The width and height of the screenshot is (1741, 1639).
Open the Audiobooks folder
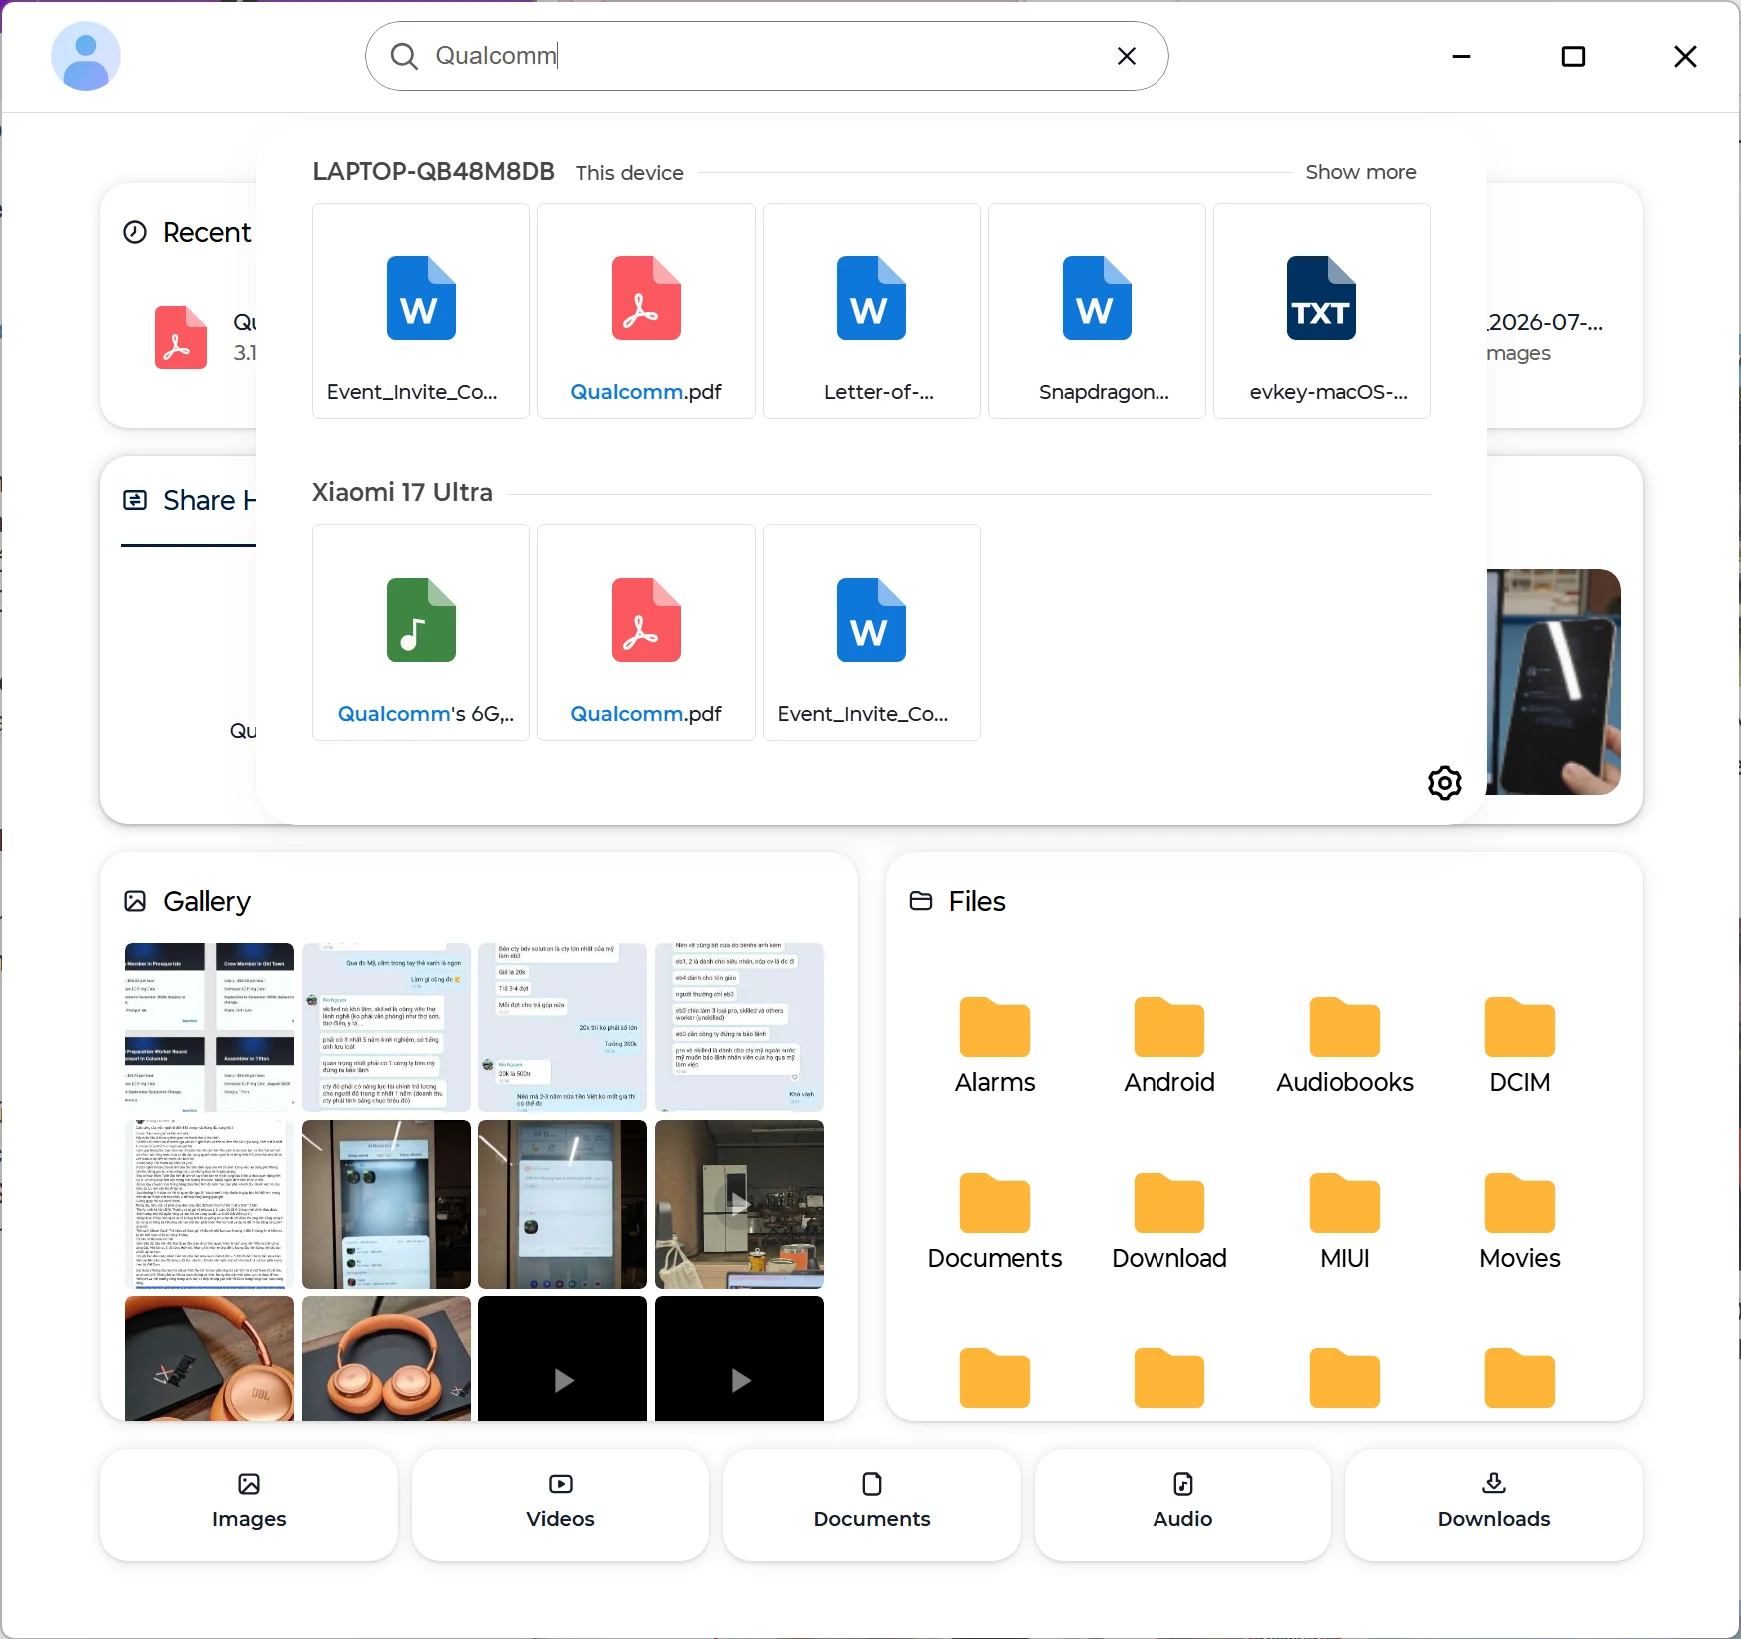pyautogui.click(x=1345, y=1046)
